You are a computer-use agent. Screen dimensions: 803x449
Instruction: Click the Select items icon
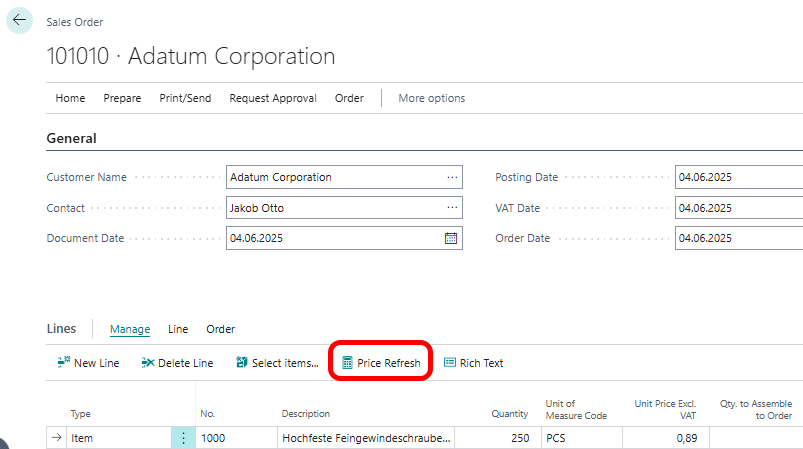241,363
